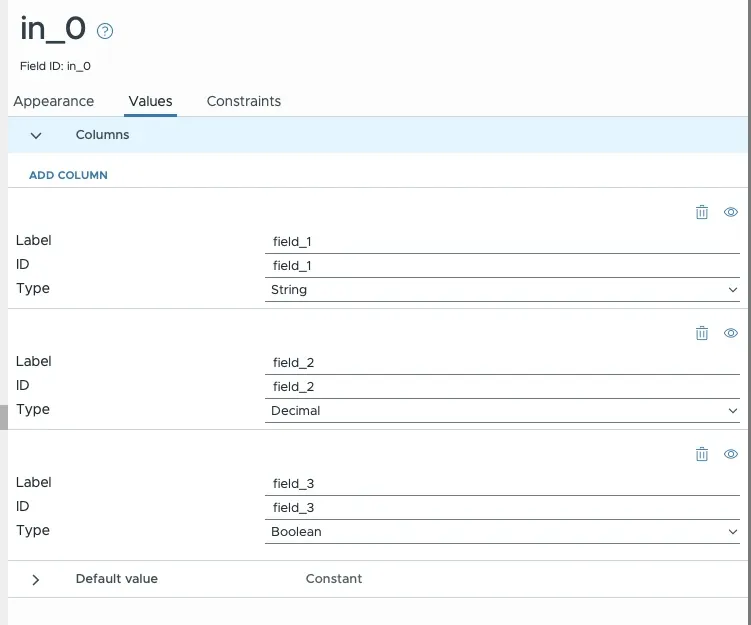The width and height of the screenshot is (751, 625).
Task: Click the Label input containing field_1
Action: (502, 241)
